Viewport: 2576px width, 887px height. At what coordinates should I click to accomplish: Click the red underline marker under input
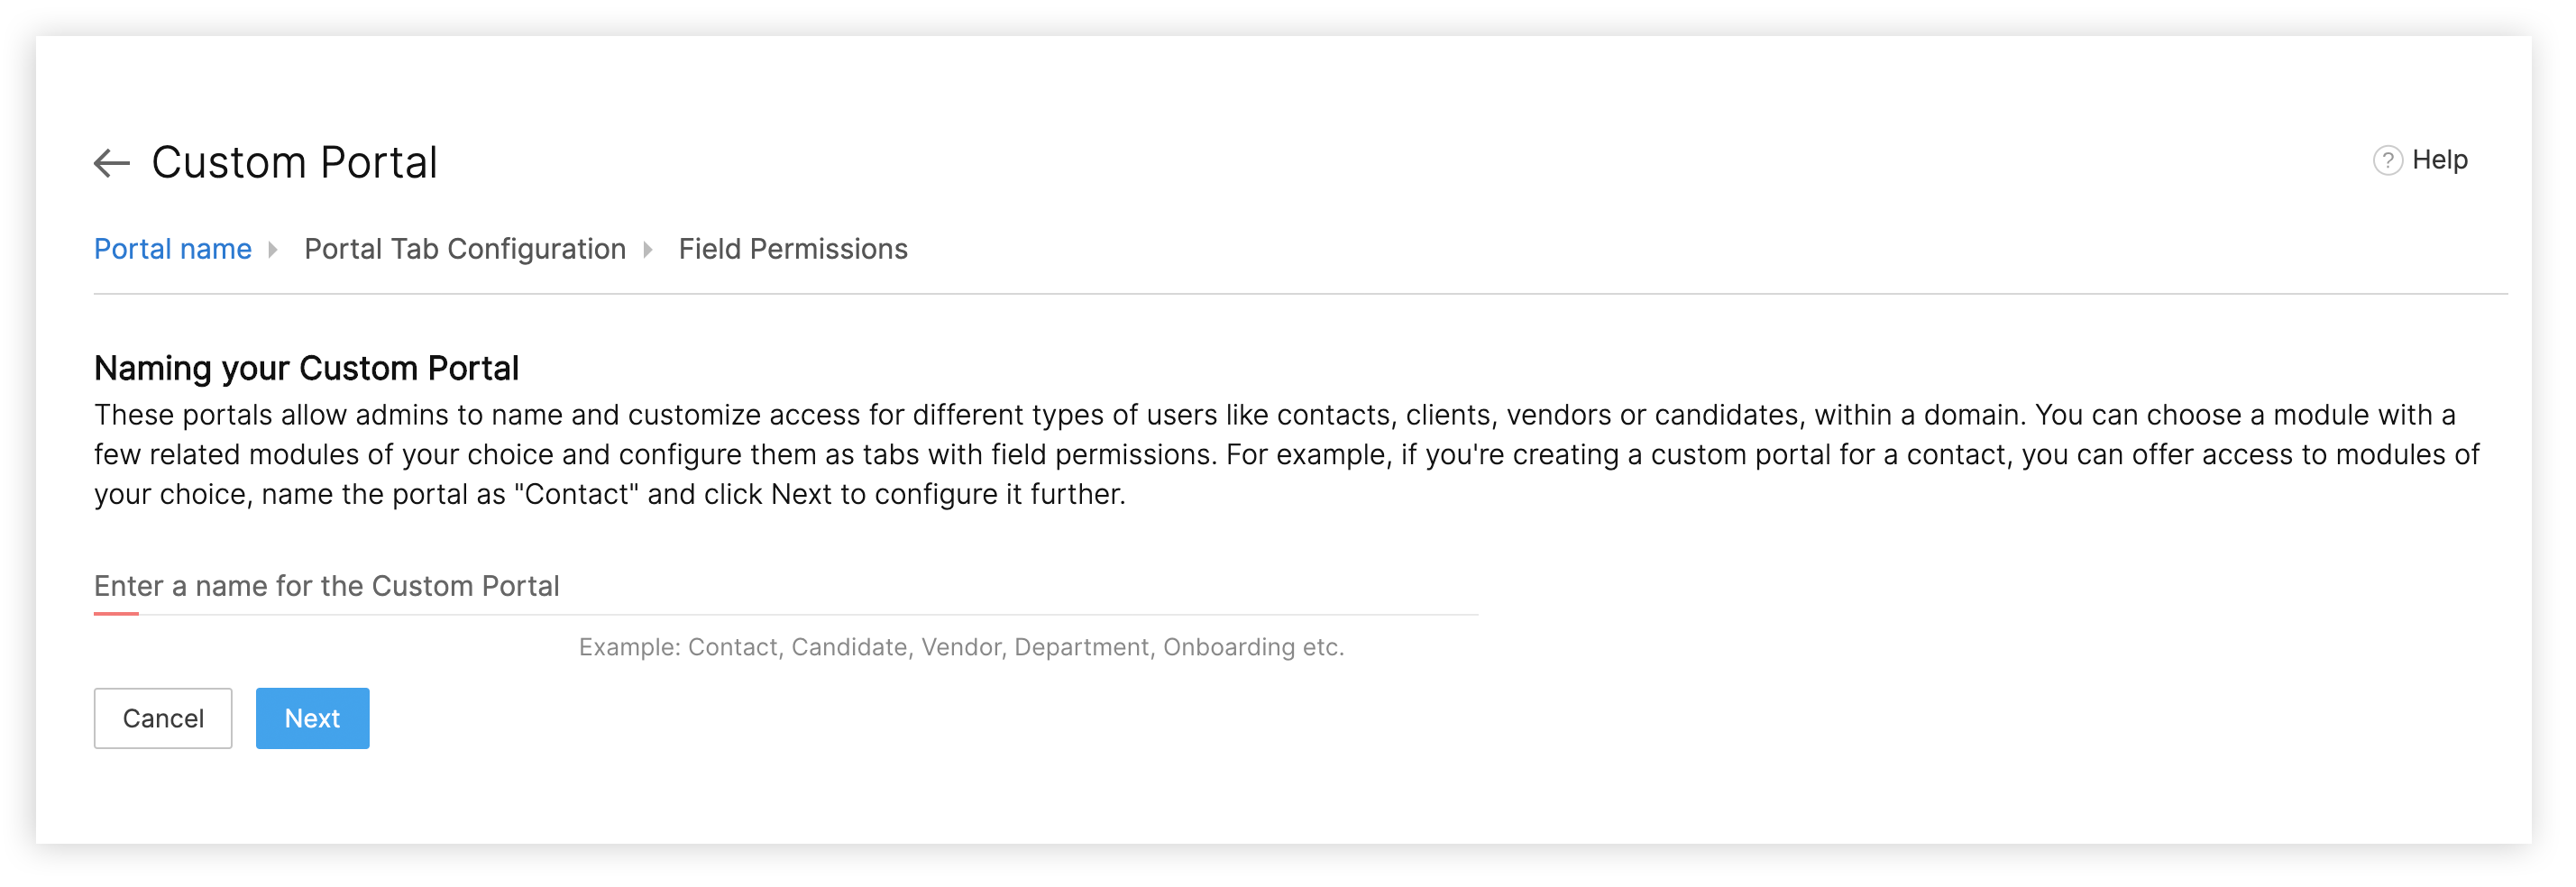coord(116,614)
